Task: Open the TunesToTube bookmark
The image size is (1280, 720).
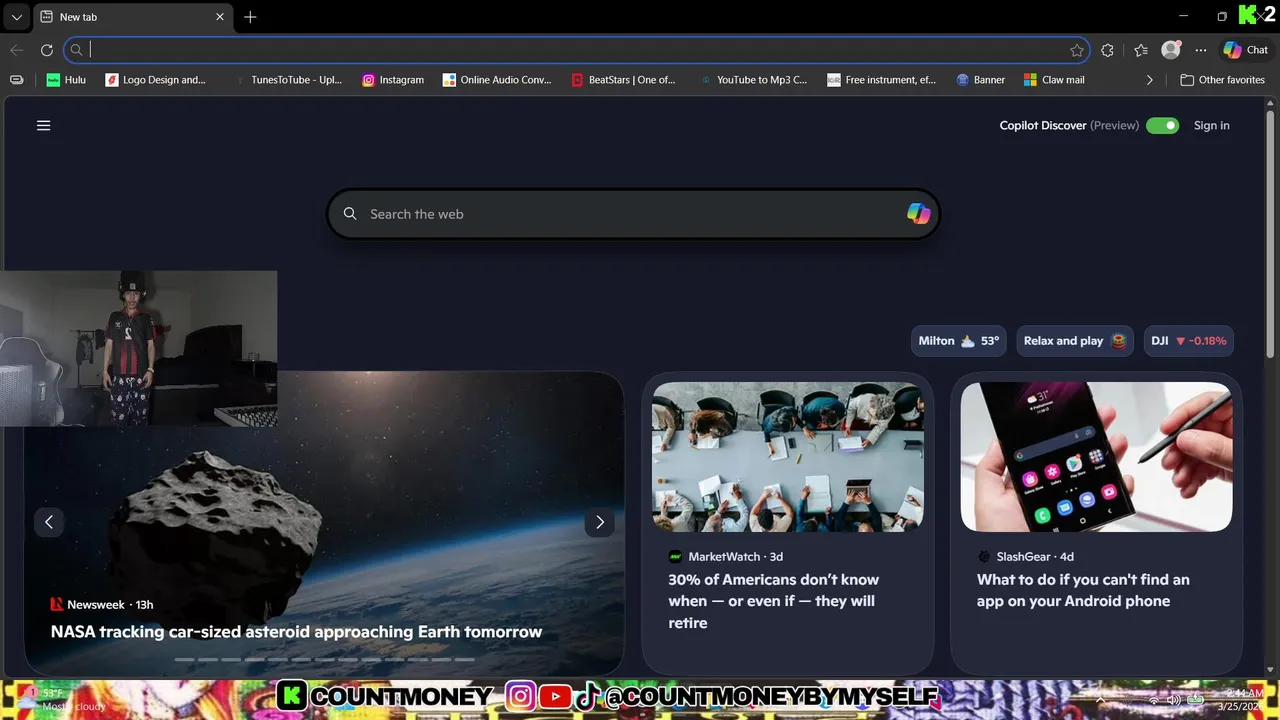Action: coord(289,80)
